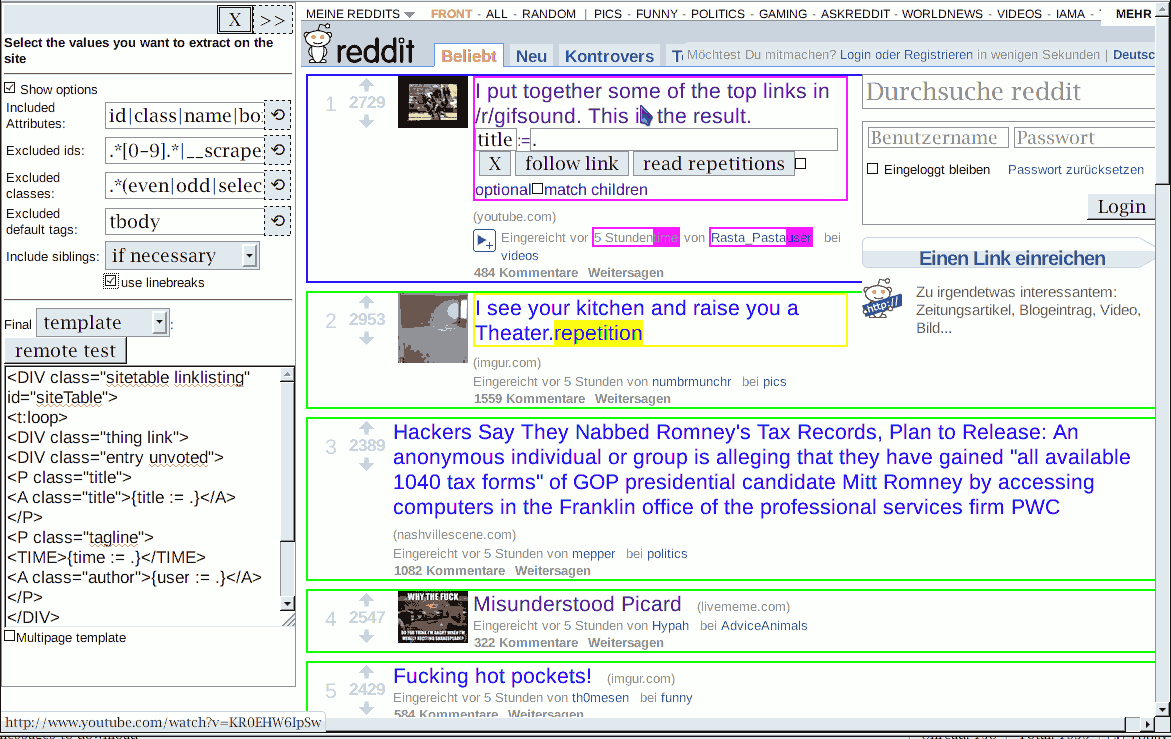Click the page horizontal scrollbar right arrow
The height and width of the screenshot is (739, 1171).
click(1147, 723)
